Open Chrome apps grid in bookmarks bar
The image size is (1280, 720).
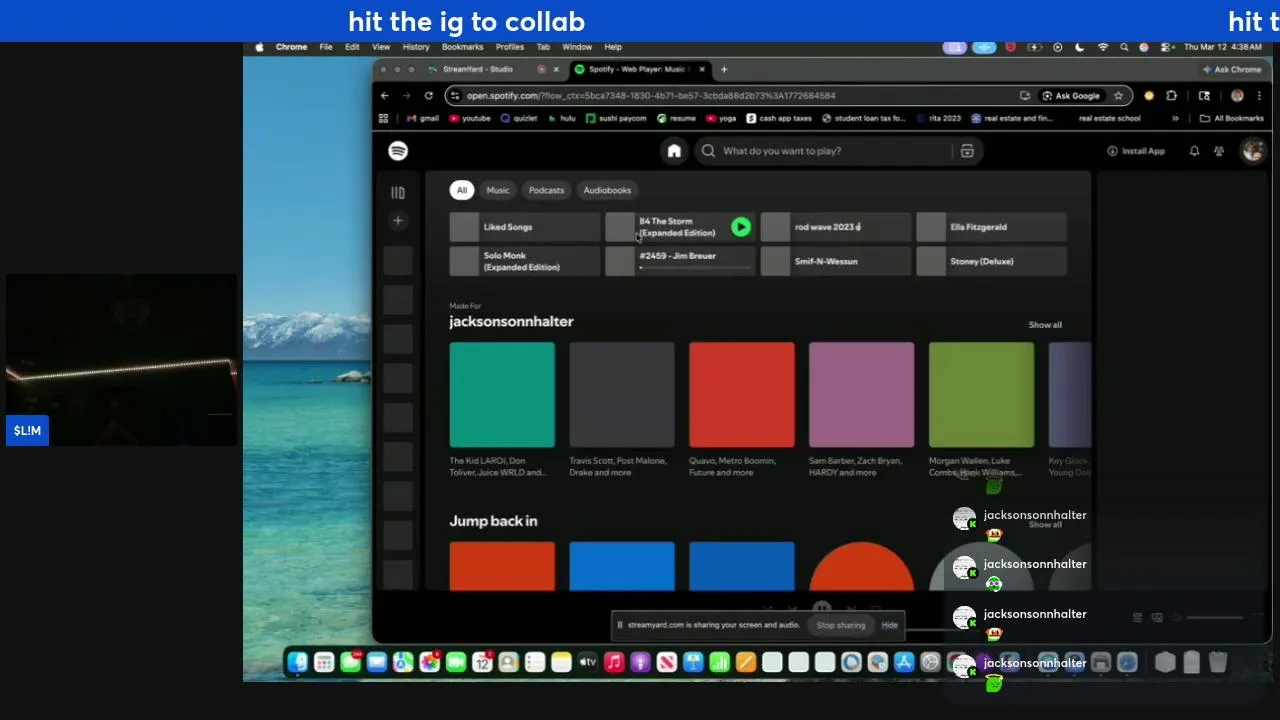383,118
